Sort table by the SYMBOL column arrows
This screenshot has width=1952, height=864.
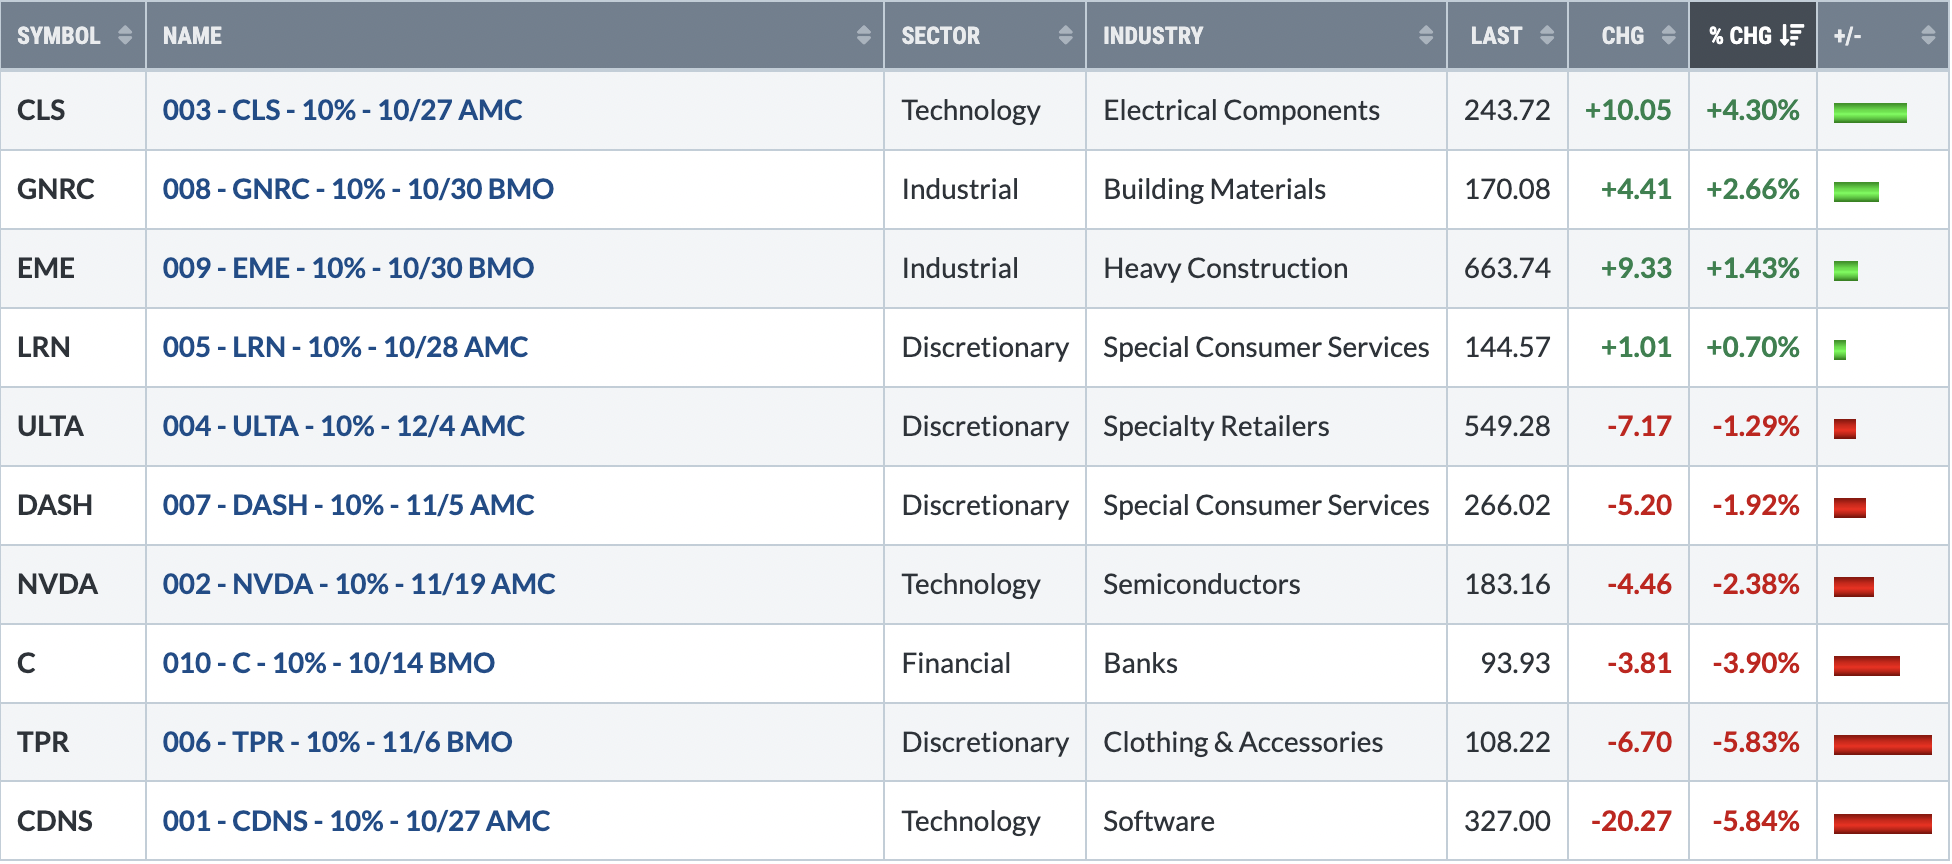(x=125, y=36)
